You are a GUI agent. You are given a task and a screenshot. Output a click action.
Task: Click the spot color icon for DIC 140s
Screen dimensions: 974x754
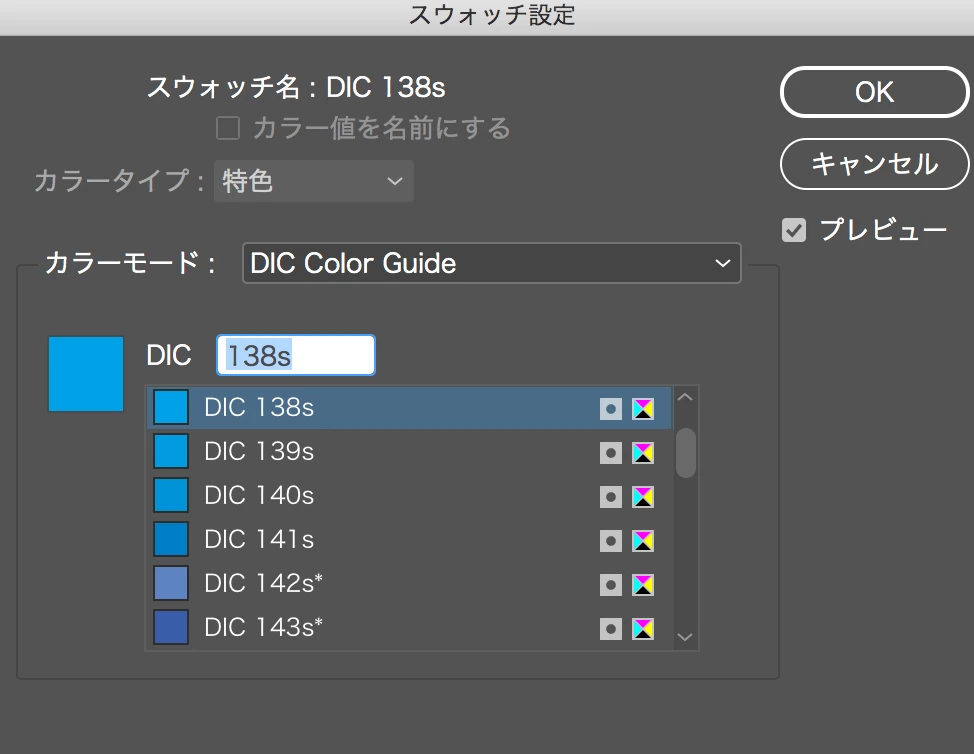pos(611,497)
